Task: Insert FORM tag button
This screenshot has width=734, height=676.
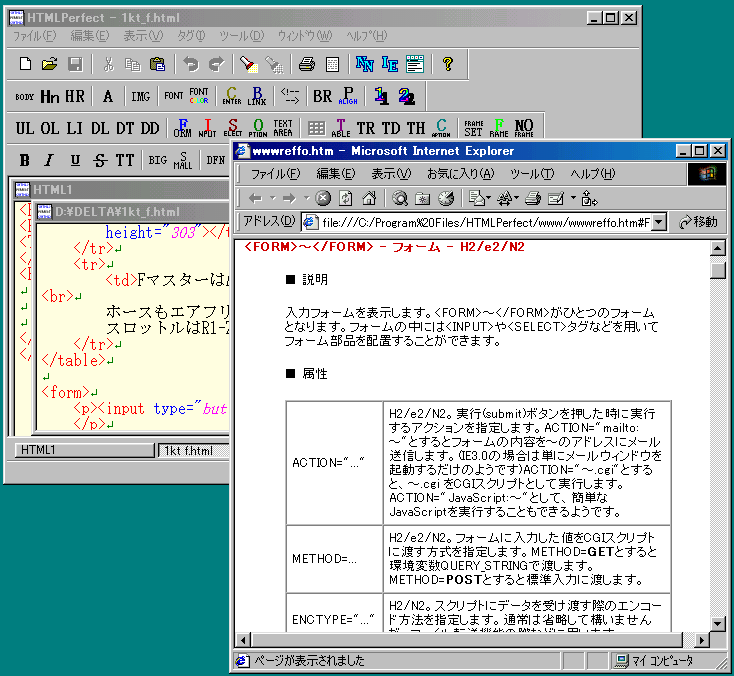Action: click(x=183, y=128)
